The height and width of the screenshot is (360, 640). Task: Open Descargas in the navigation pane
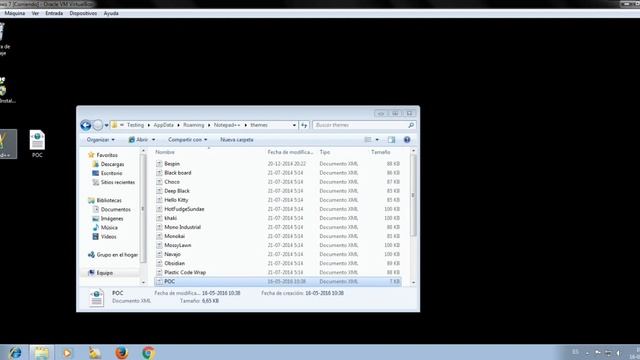(x=112, y=164)
